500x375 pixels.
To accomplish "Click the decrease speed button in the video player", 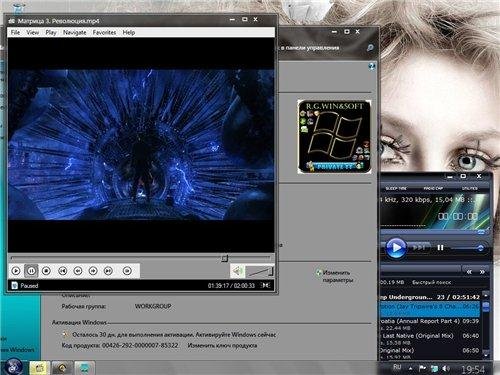I will (78, 271).
